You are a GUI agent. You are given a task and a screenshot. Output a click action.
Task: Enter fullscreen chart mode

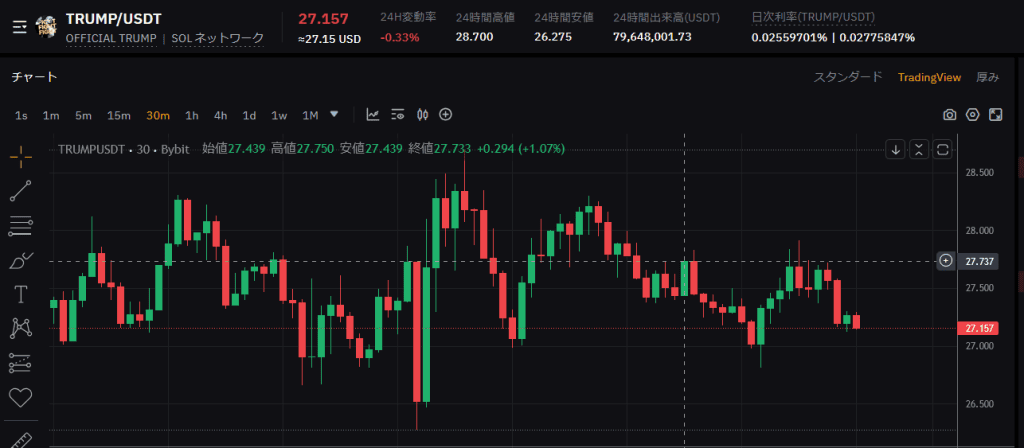click(995, 115)
